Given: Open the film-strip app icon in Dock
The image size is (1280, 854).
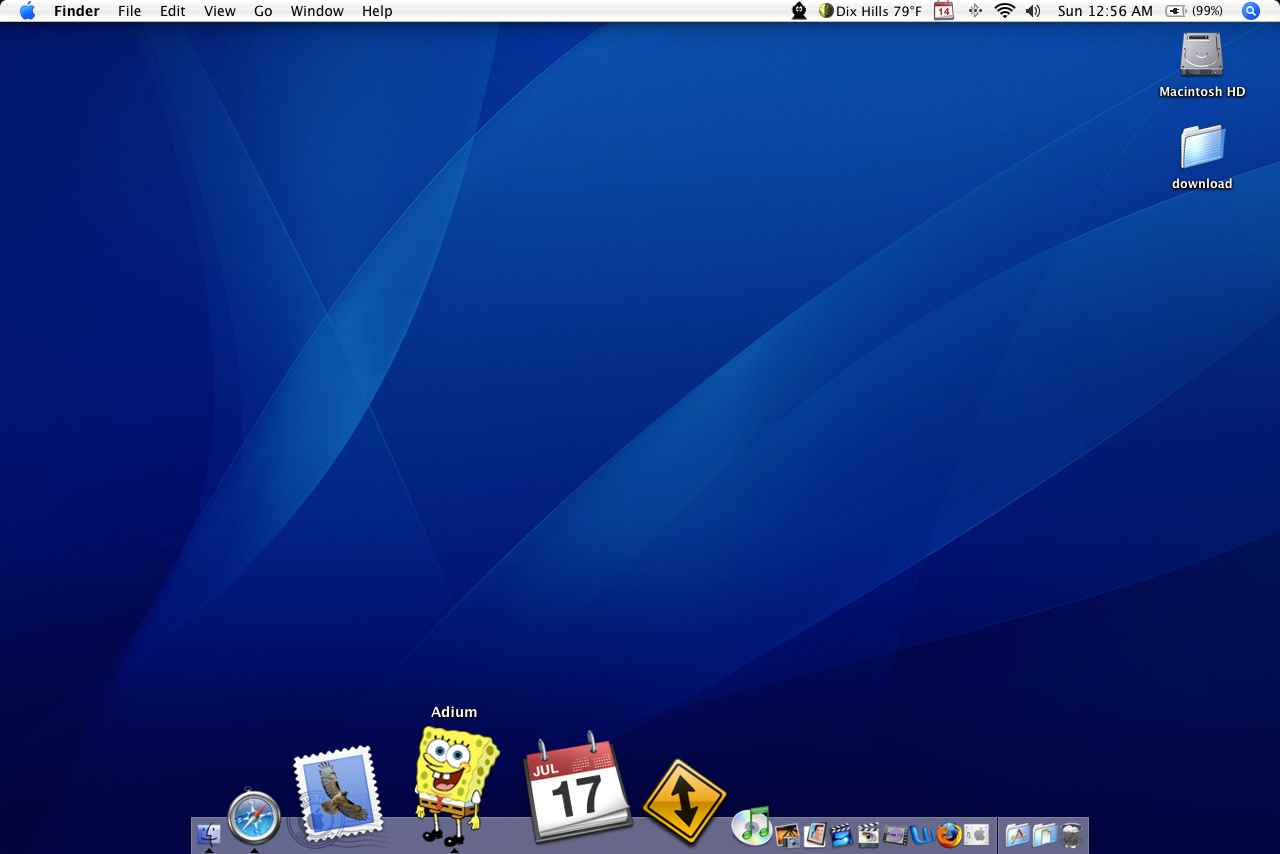Looking at the screenshot, I should point(895,834).
